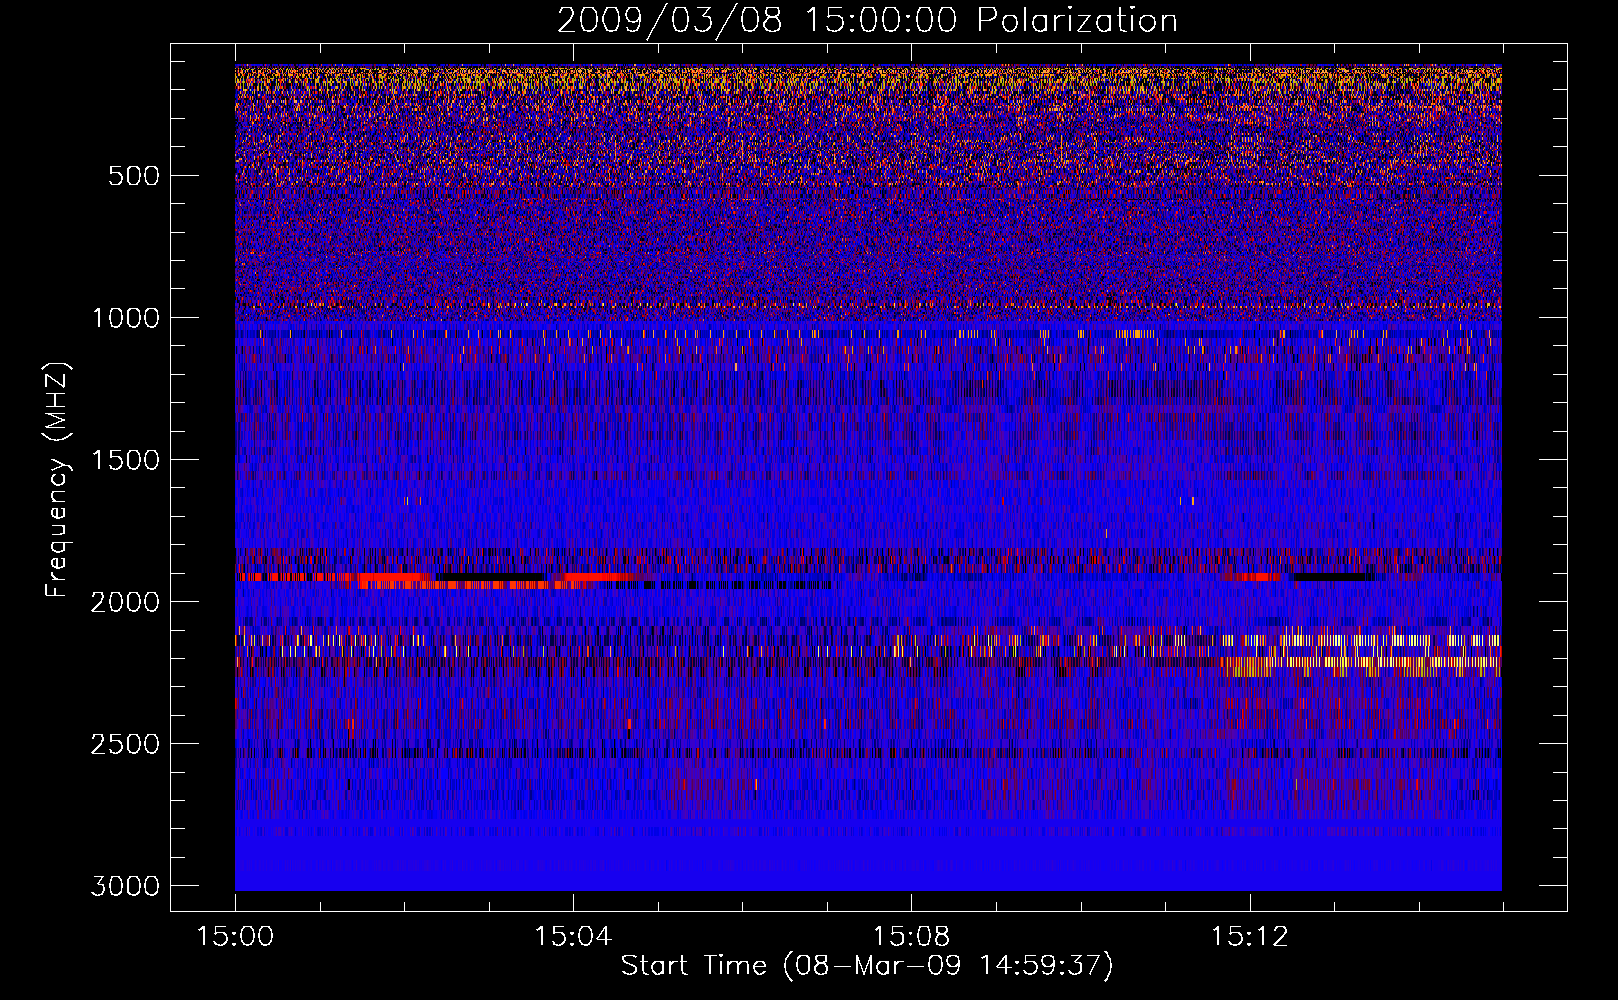Click the '15:08' time tick label

pyautogui.click(x=911, y=936)
